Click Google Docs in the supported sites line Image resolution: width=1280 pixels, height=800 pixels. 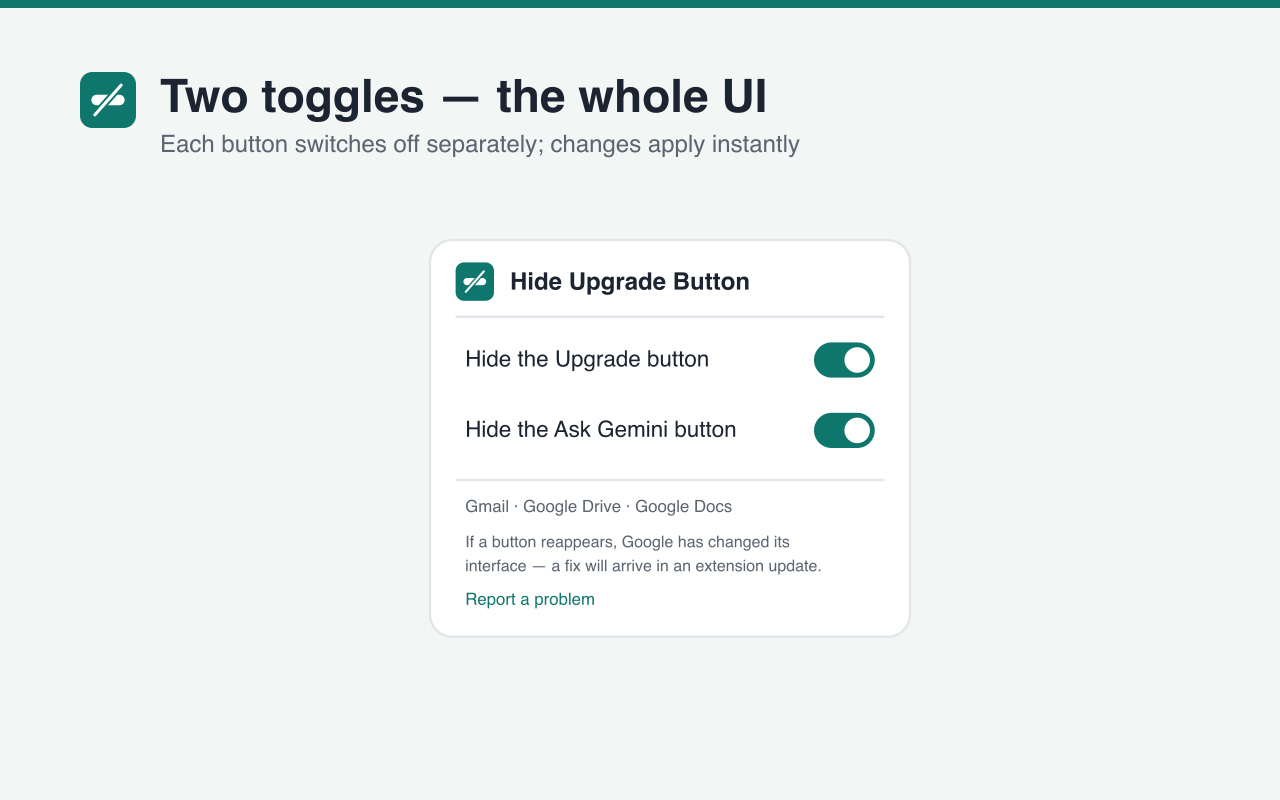tap(684, 506)
